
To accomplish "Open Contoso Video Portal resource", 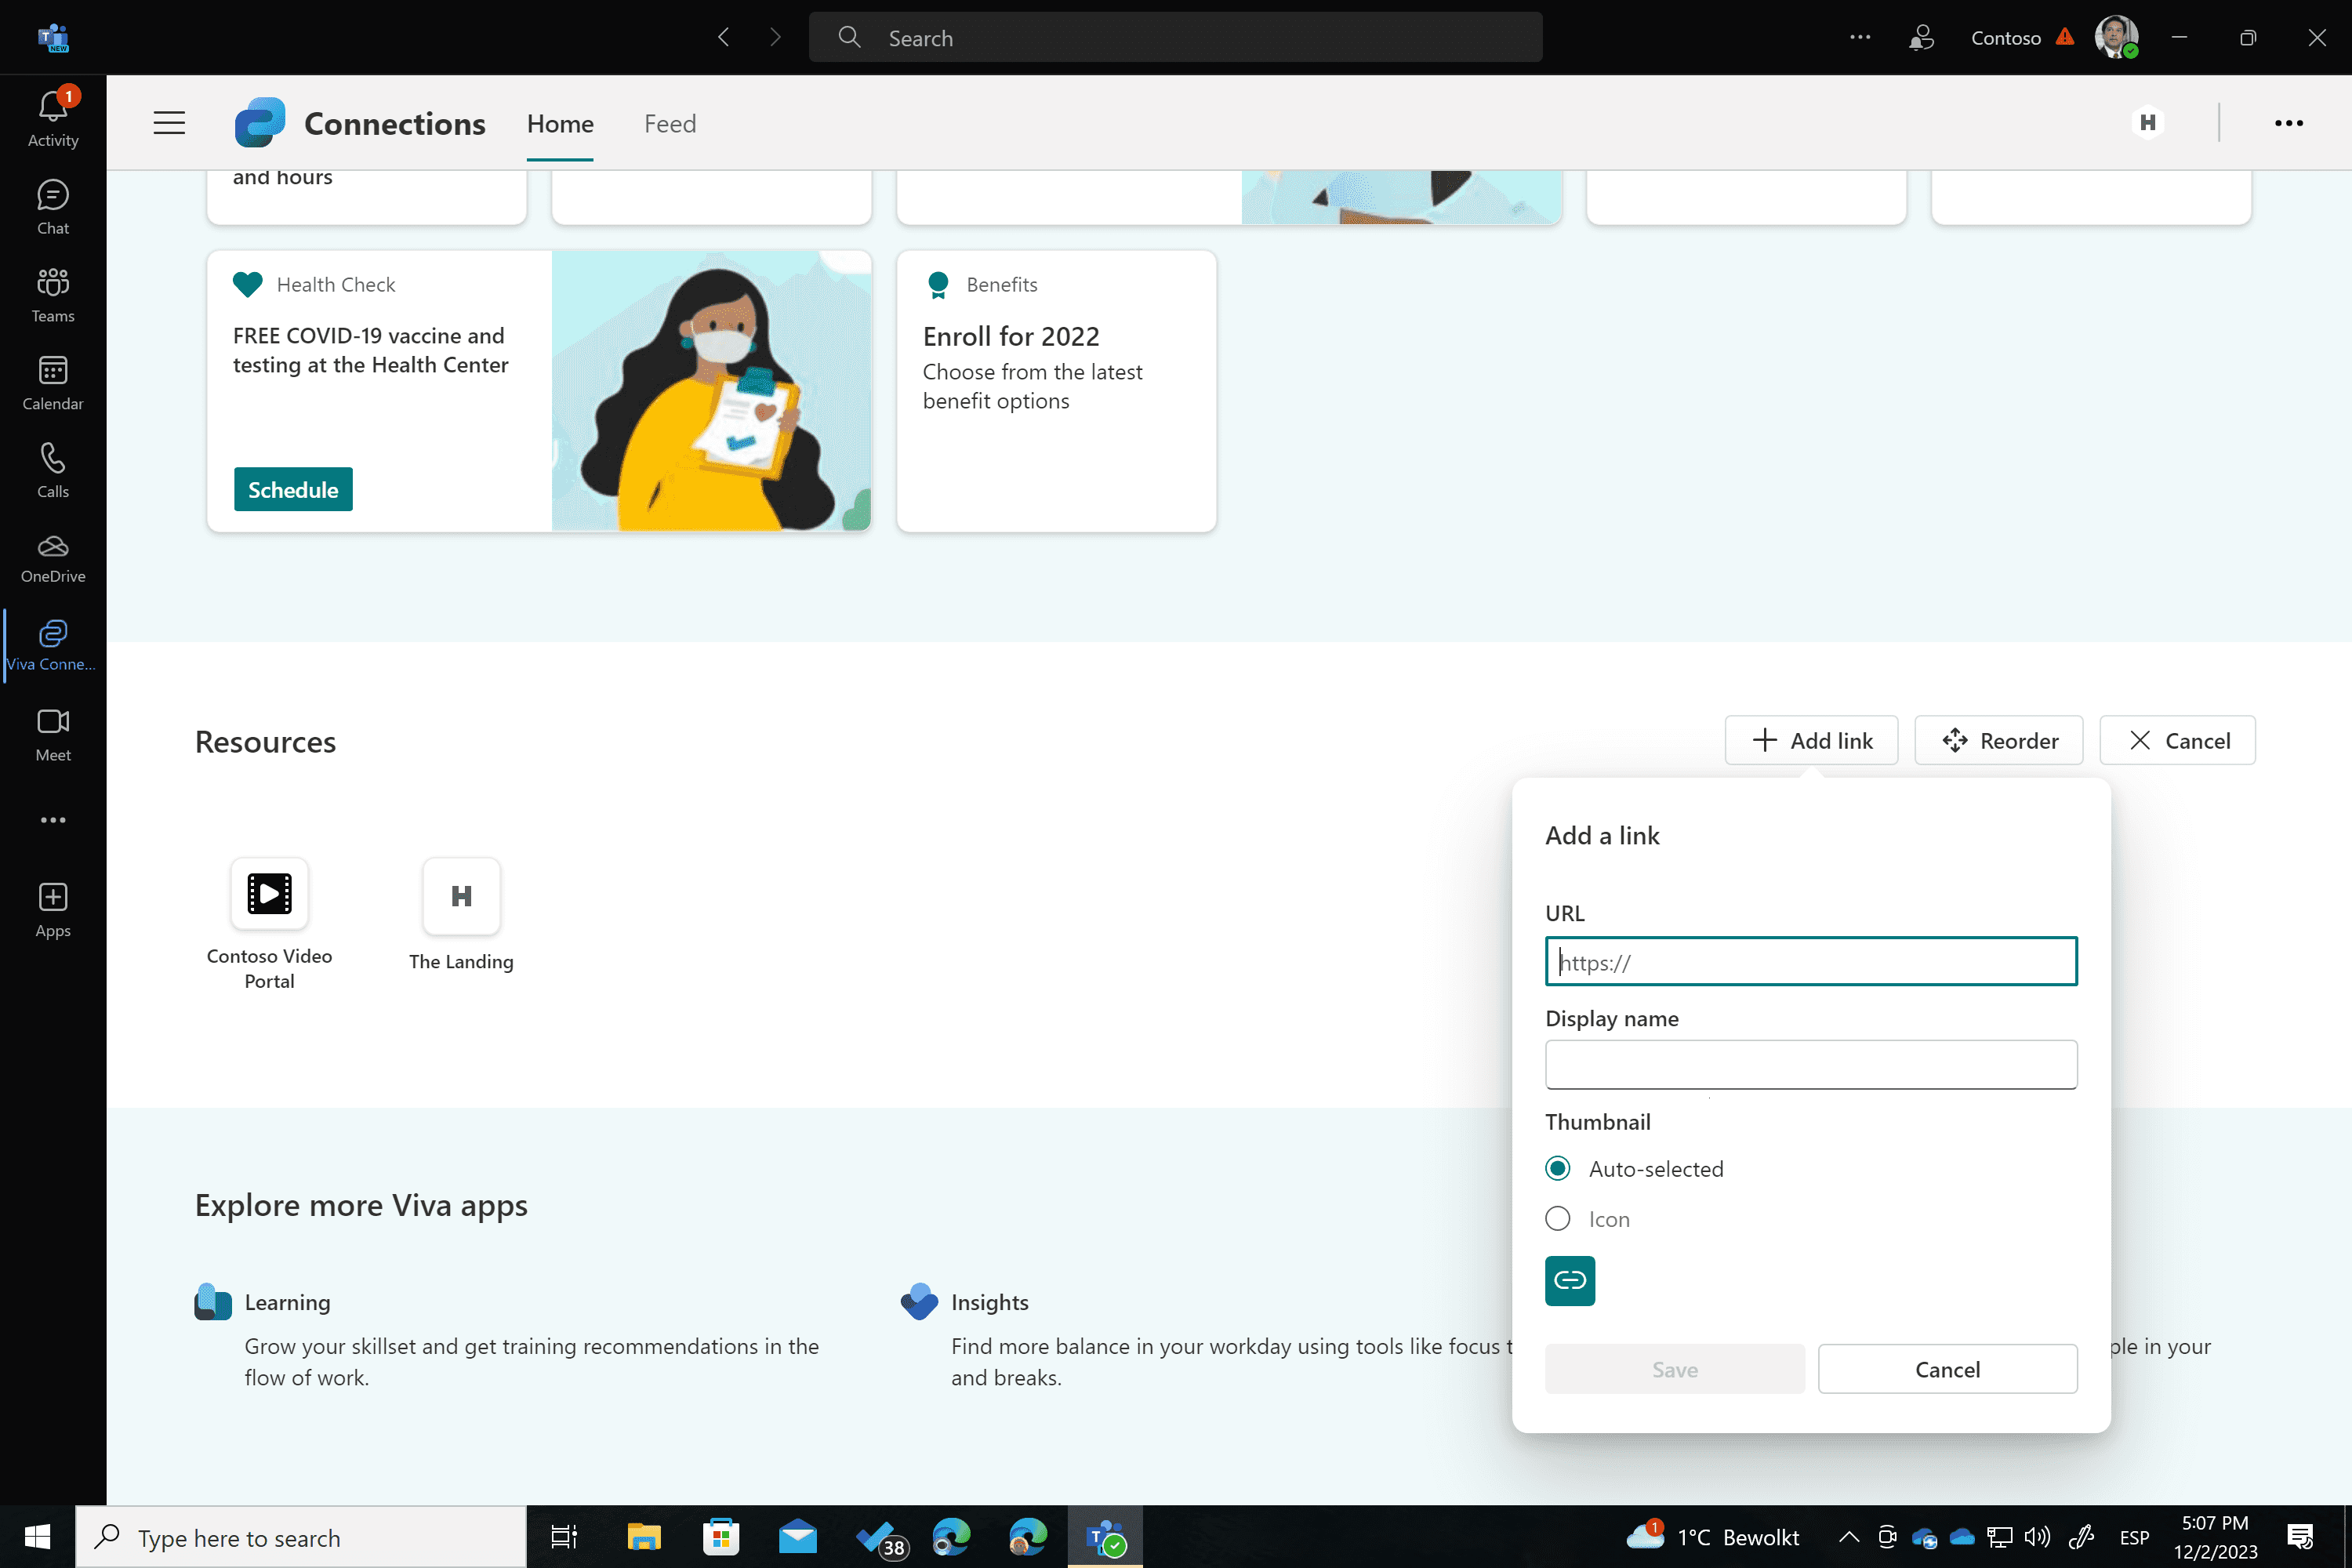I will click(269, 926).
